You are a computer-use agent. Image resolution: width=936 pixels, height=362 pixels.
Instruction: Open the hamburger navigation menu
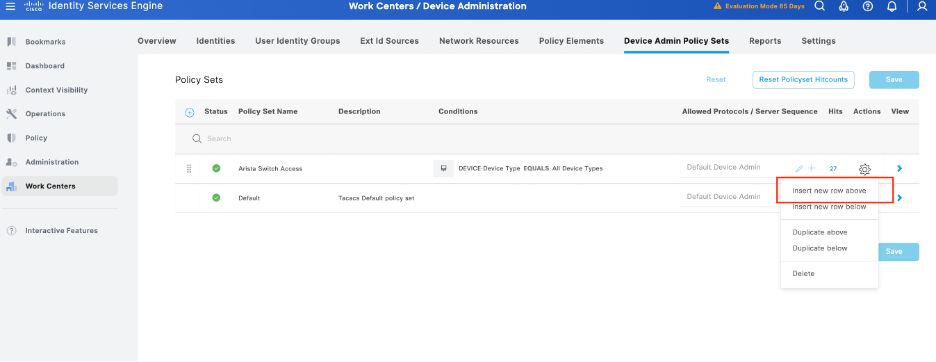tap(10, 7)
